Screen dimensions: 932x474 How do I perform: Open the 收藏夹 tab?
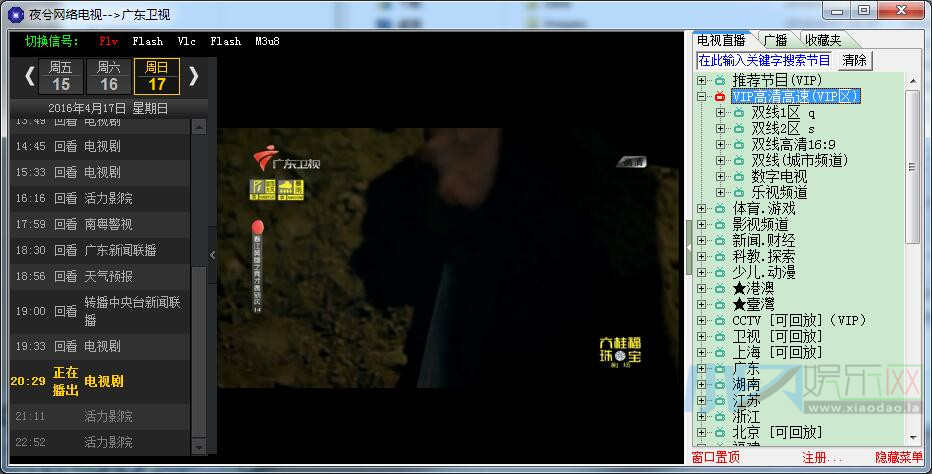[x=823, y=40]
